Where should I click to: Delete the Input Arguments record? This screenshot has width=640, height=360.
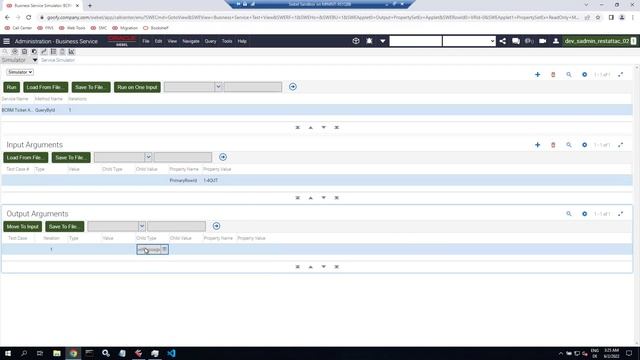pyautogui.click(x=553, y=145)
